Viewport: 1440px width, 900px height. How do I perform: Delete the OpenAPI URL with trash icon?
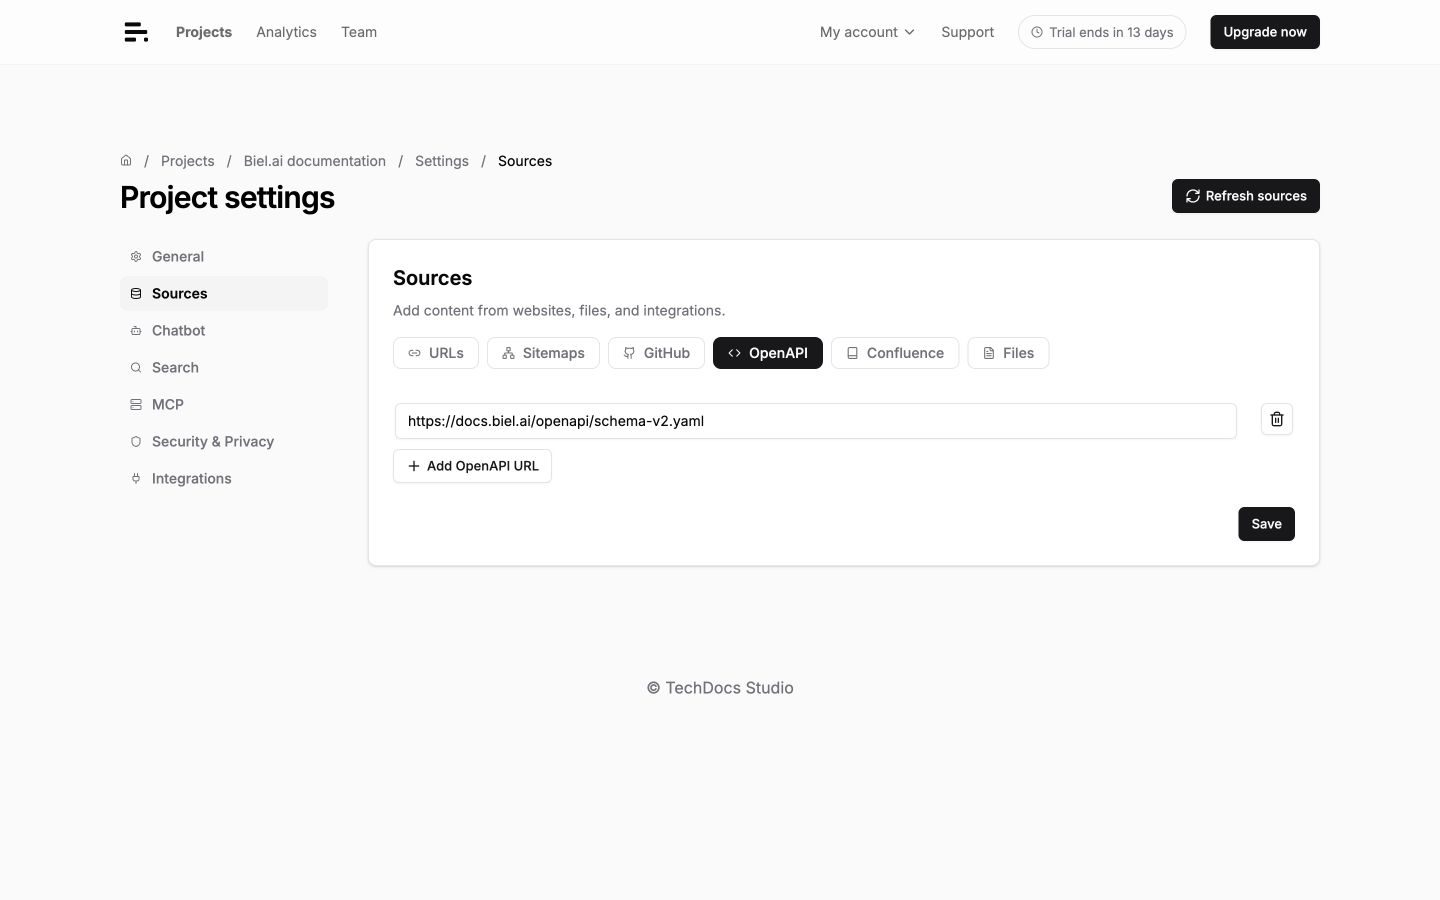pos(1277,420)
